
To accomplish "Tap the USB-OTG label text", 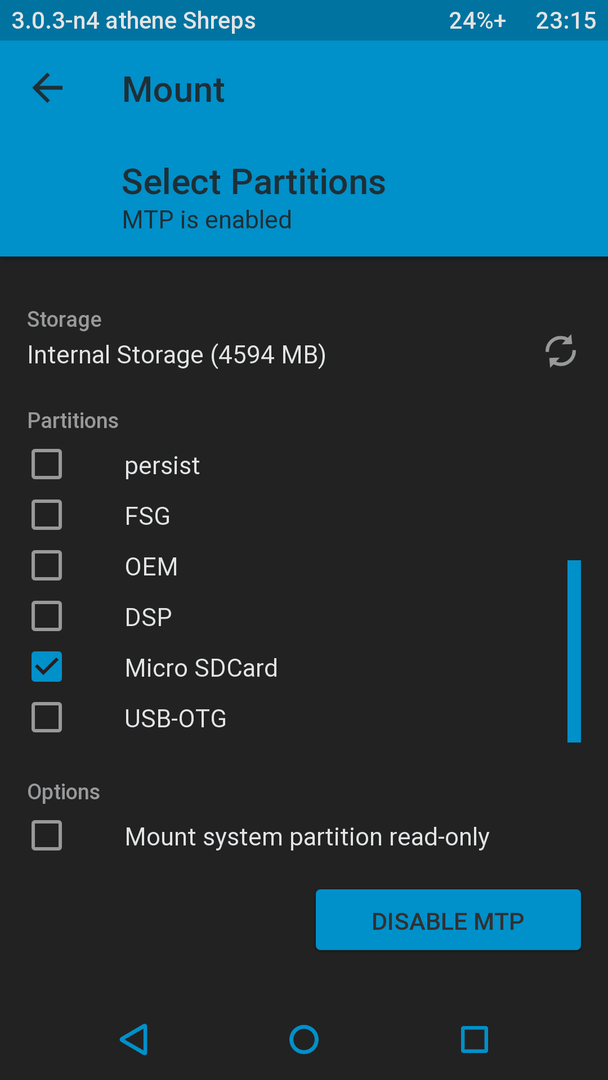I will (x=176, y=719).
